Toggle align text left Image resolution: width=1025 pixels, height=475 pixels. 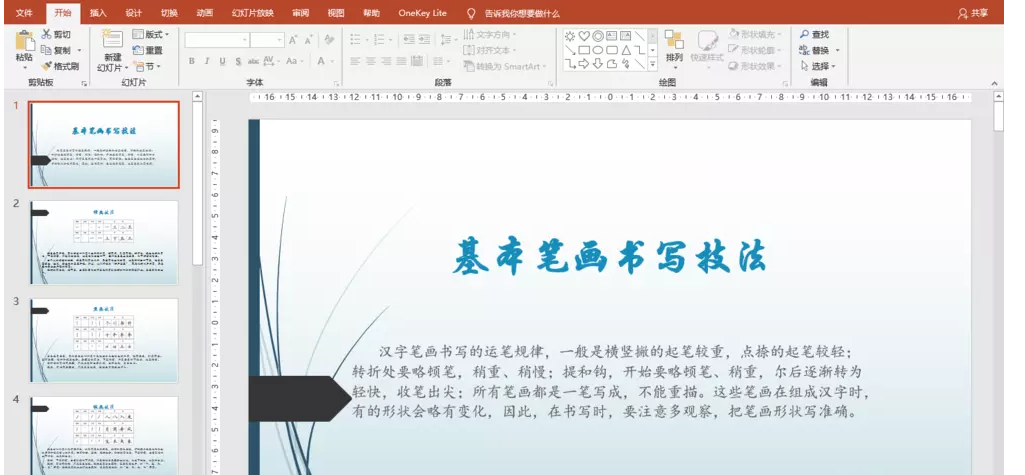point(355,61)
